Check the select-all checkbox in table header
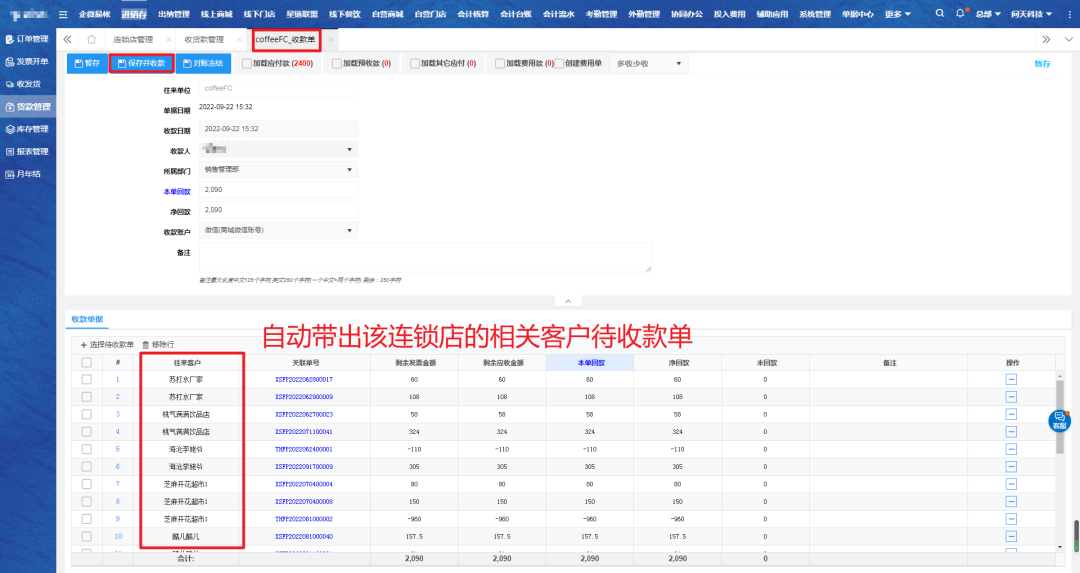The height and width of the screenshot is (573, 1080). coord(86,362)
